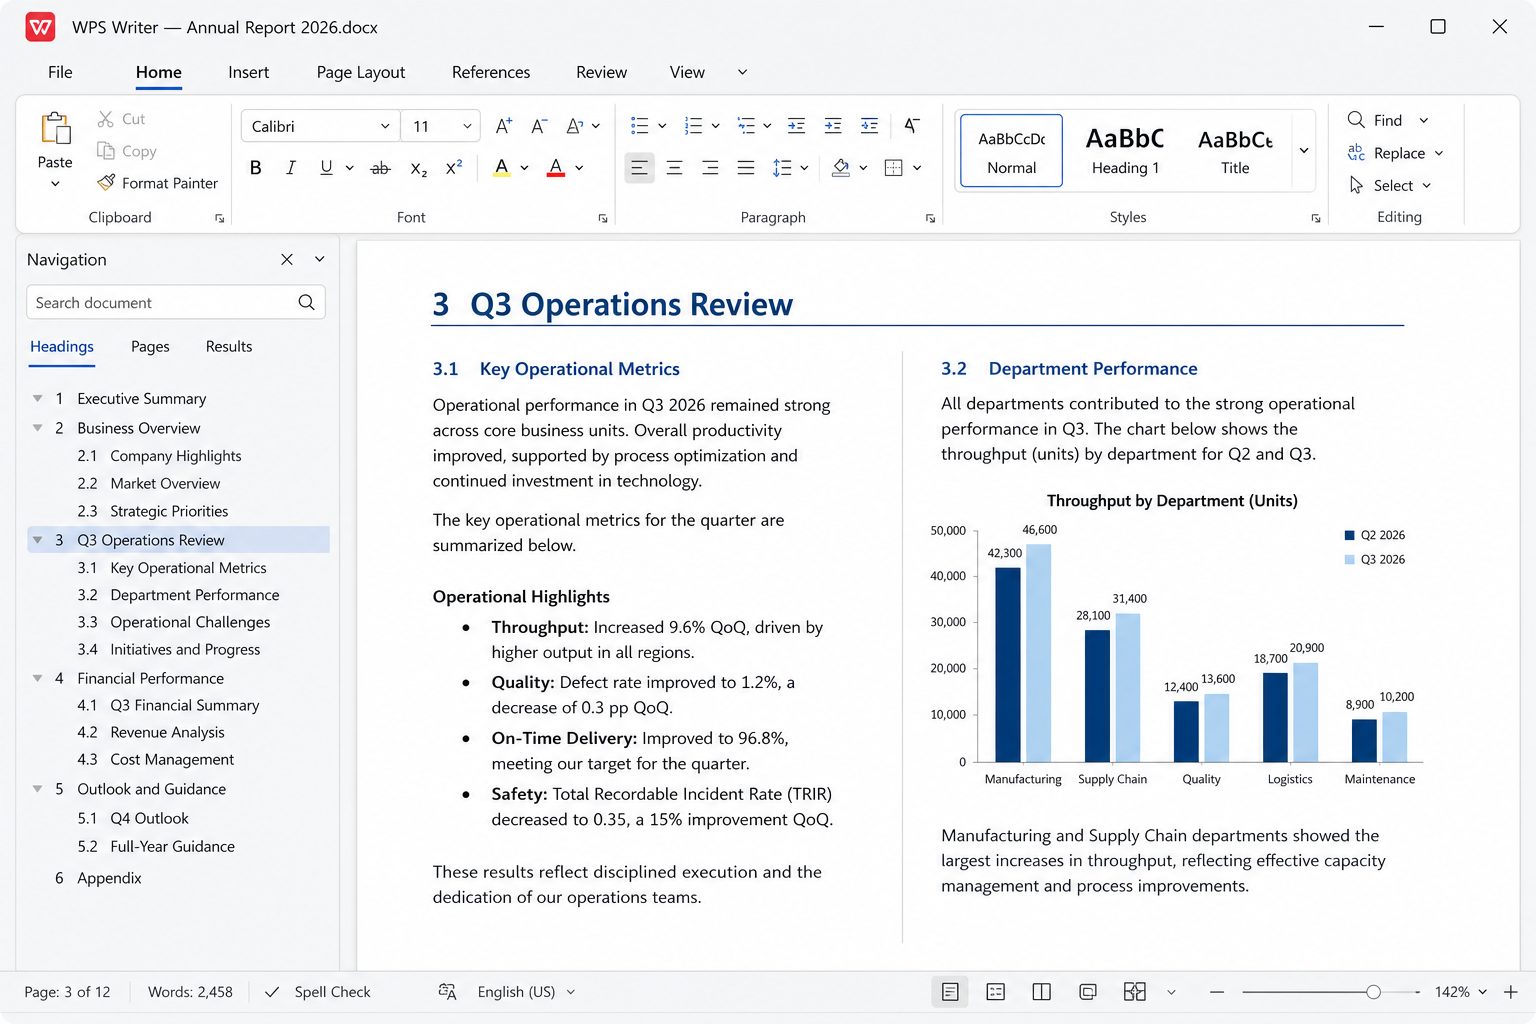The width and height of the screenshot is (1536, 1024).
Task: Insert a bulleted list
Action: point(639,126)
